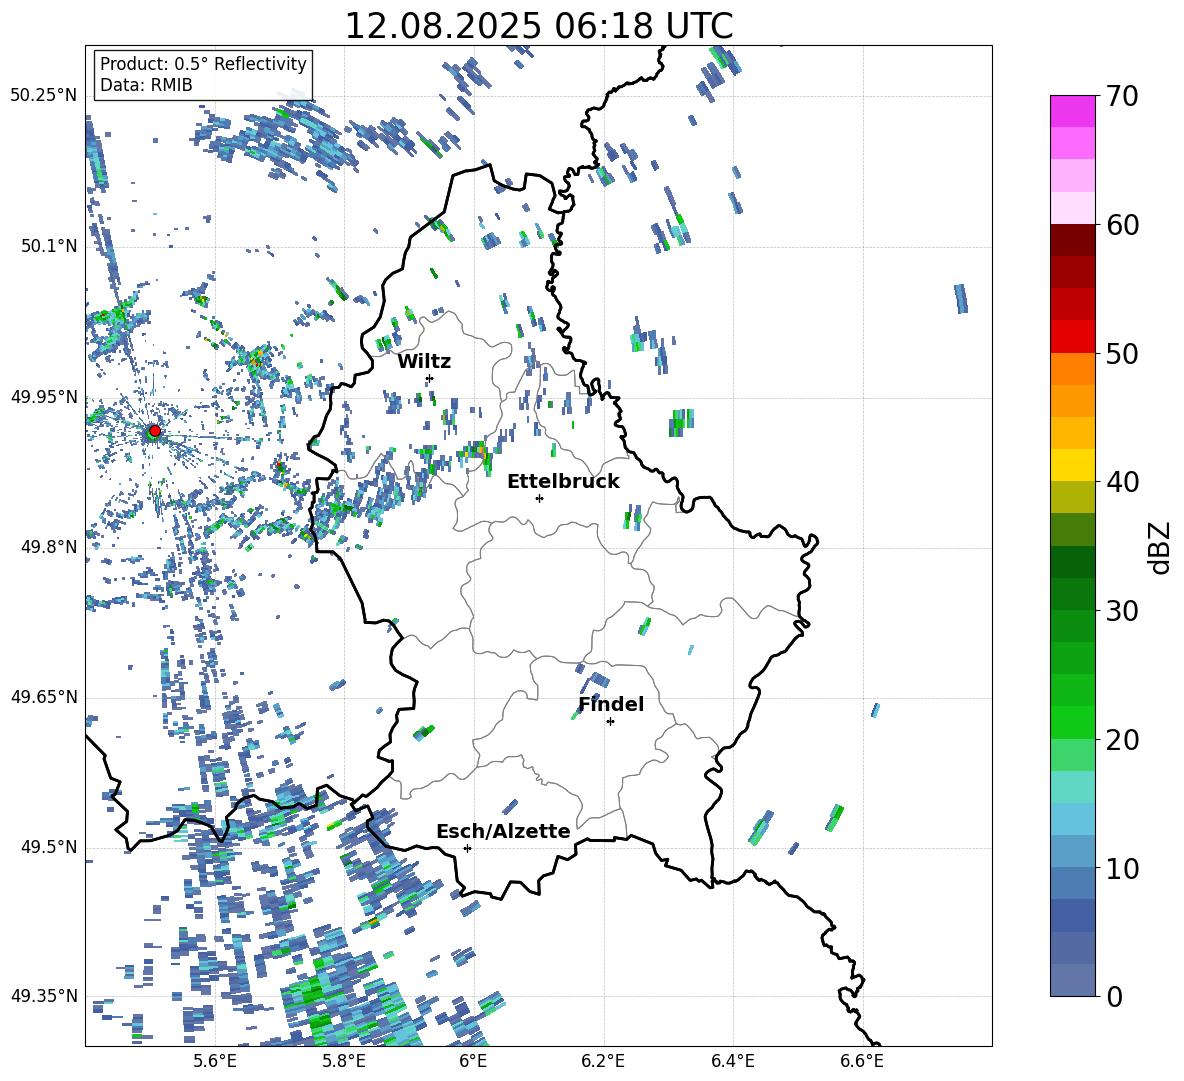Viewport: 1184px width, 1081px height.
Task: Click the blue segment below 10 on the colorbar
Action: 1072,883
